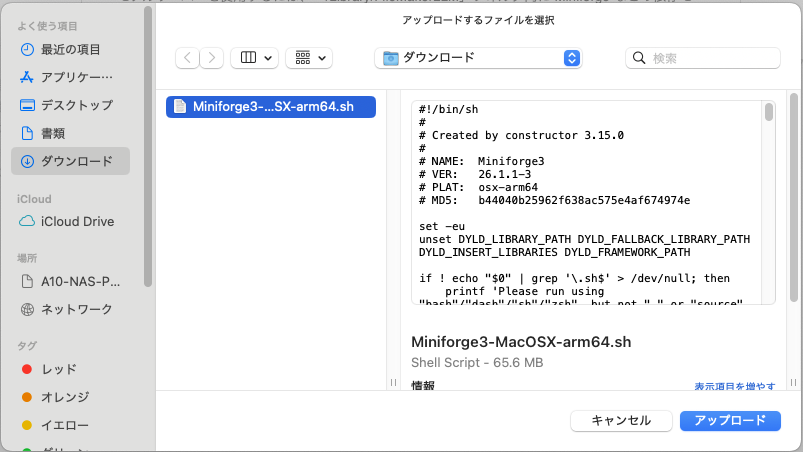This screenshot has width=803, height=452.
Task: Click the タグ section header
Action: [x=27, y=346]
